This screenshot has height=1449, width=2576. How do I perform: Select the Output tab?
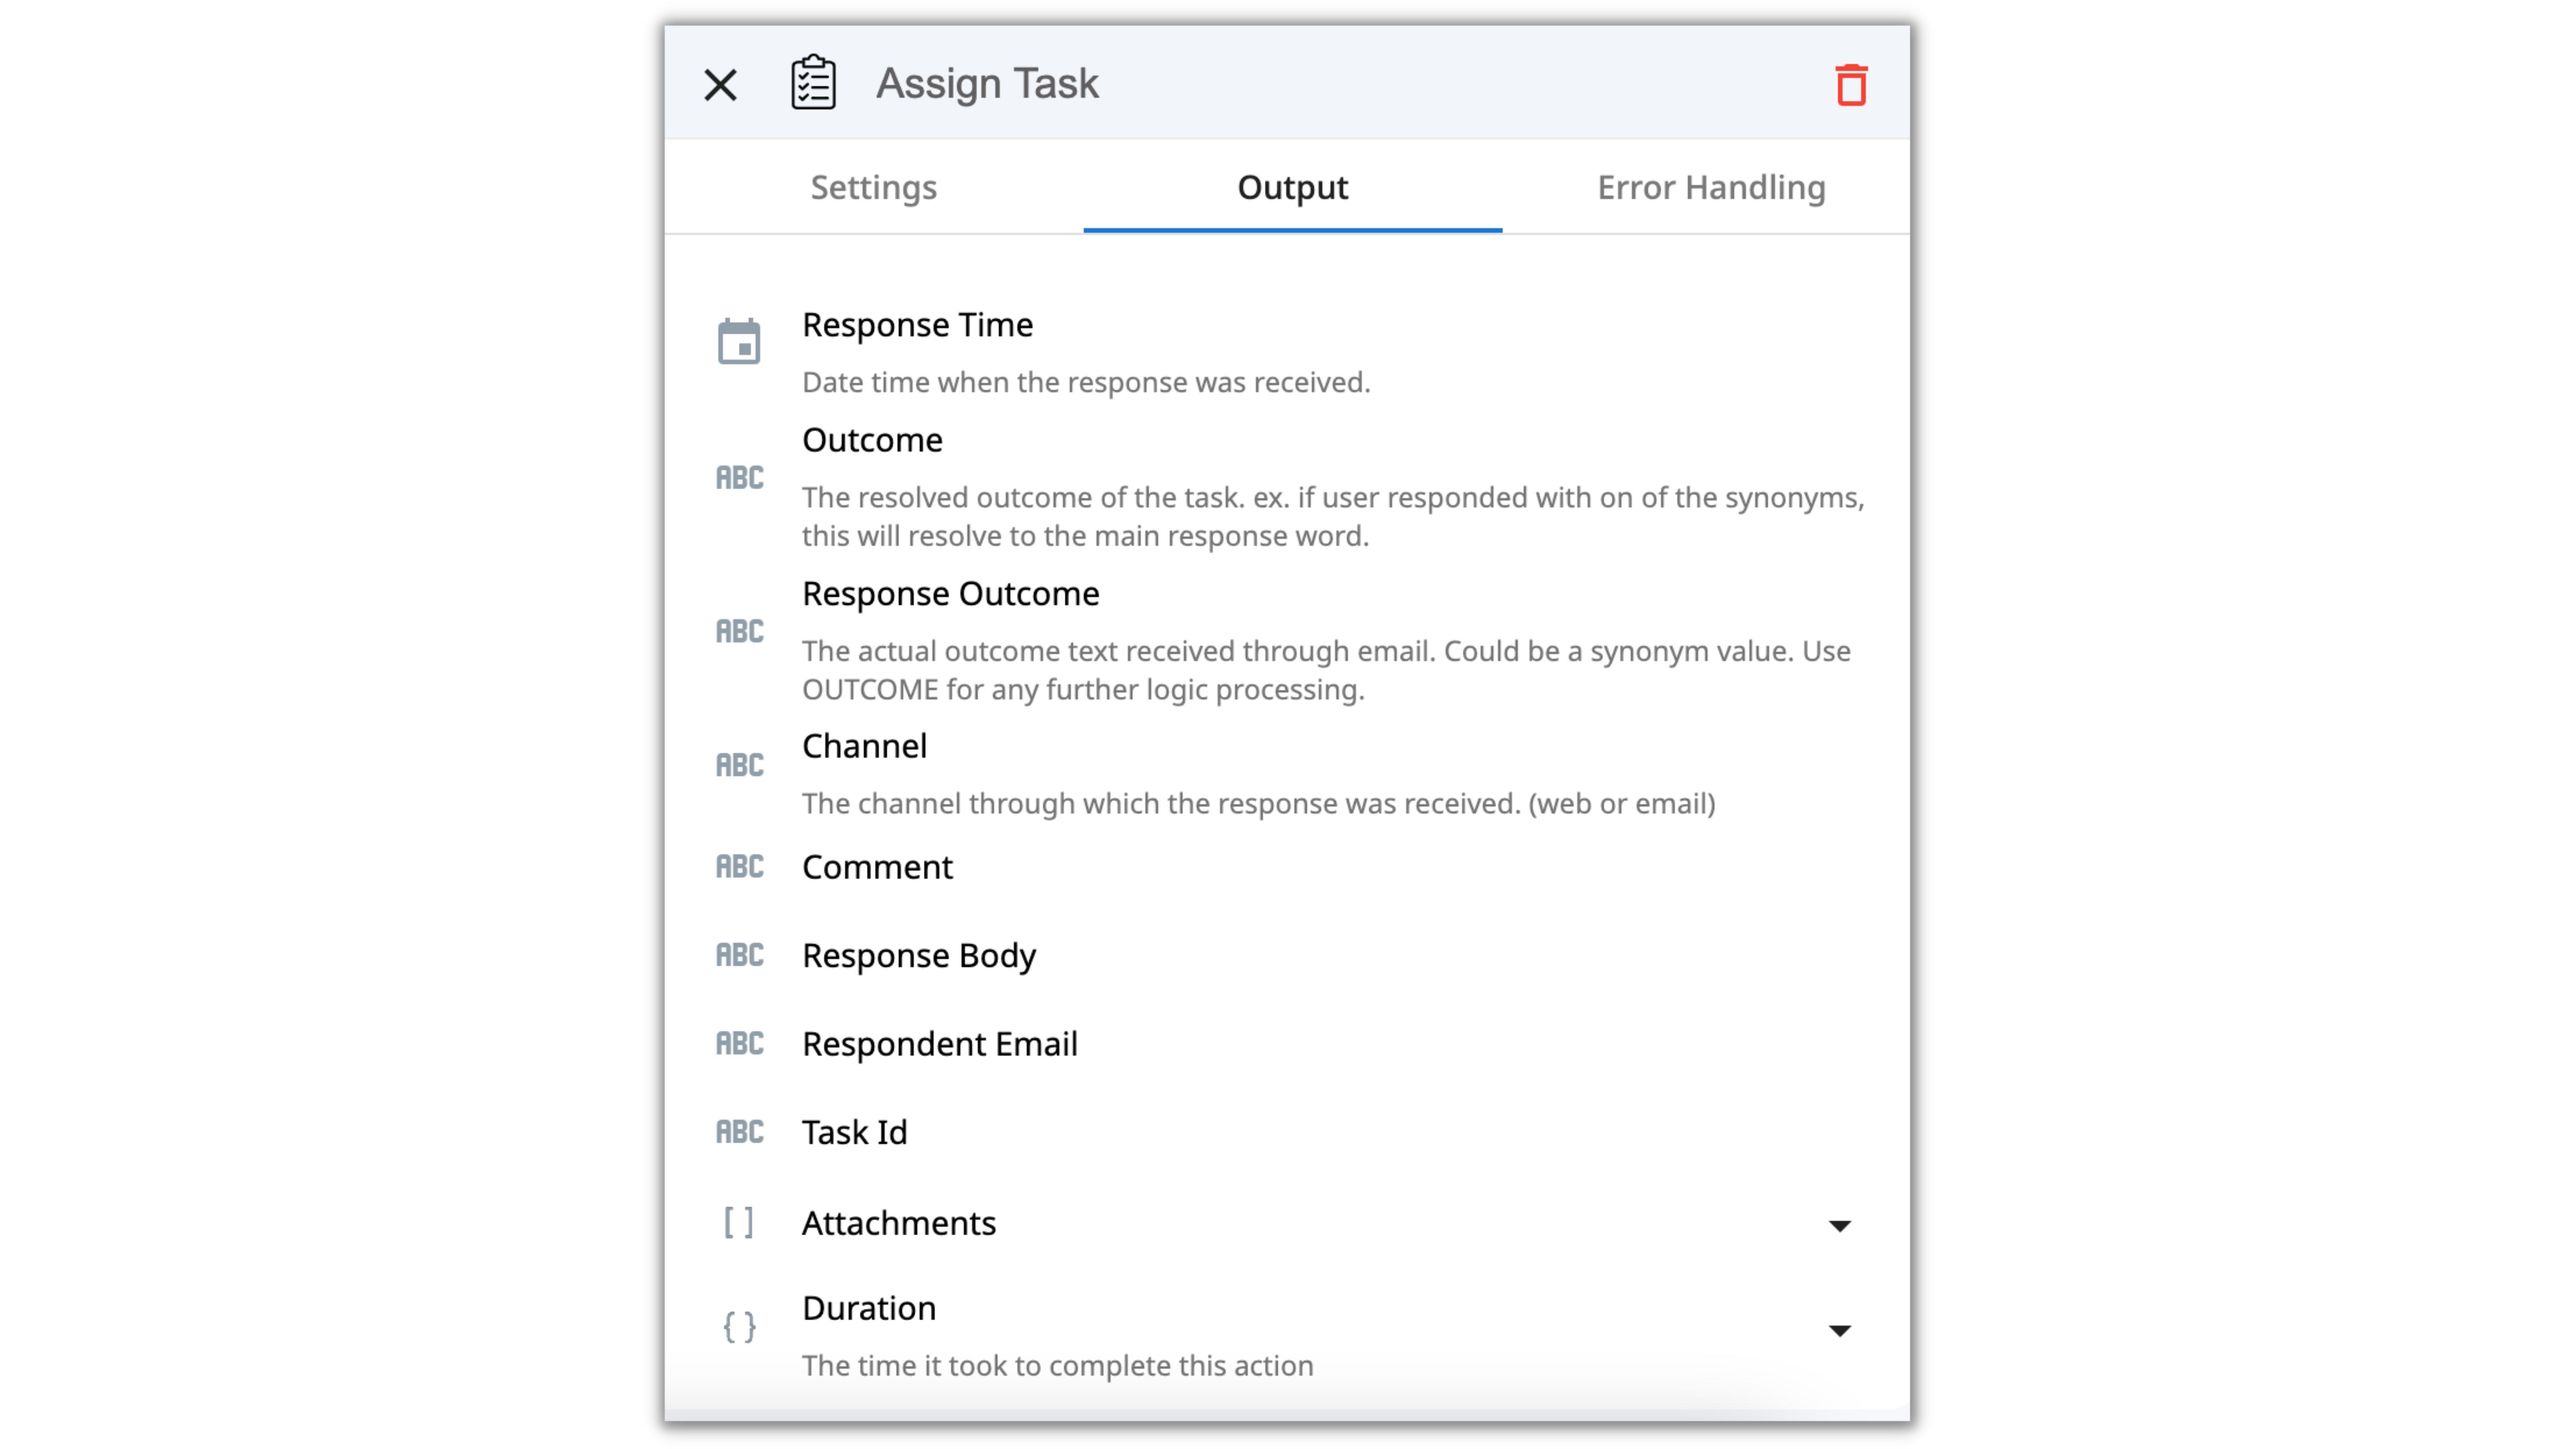click(1292, 187)
